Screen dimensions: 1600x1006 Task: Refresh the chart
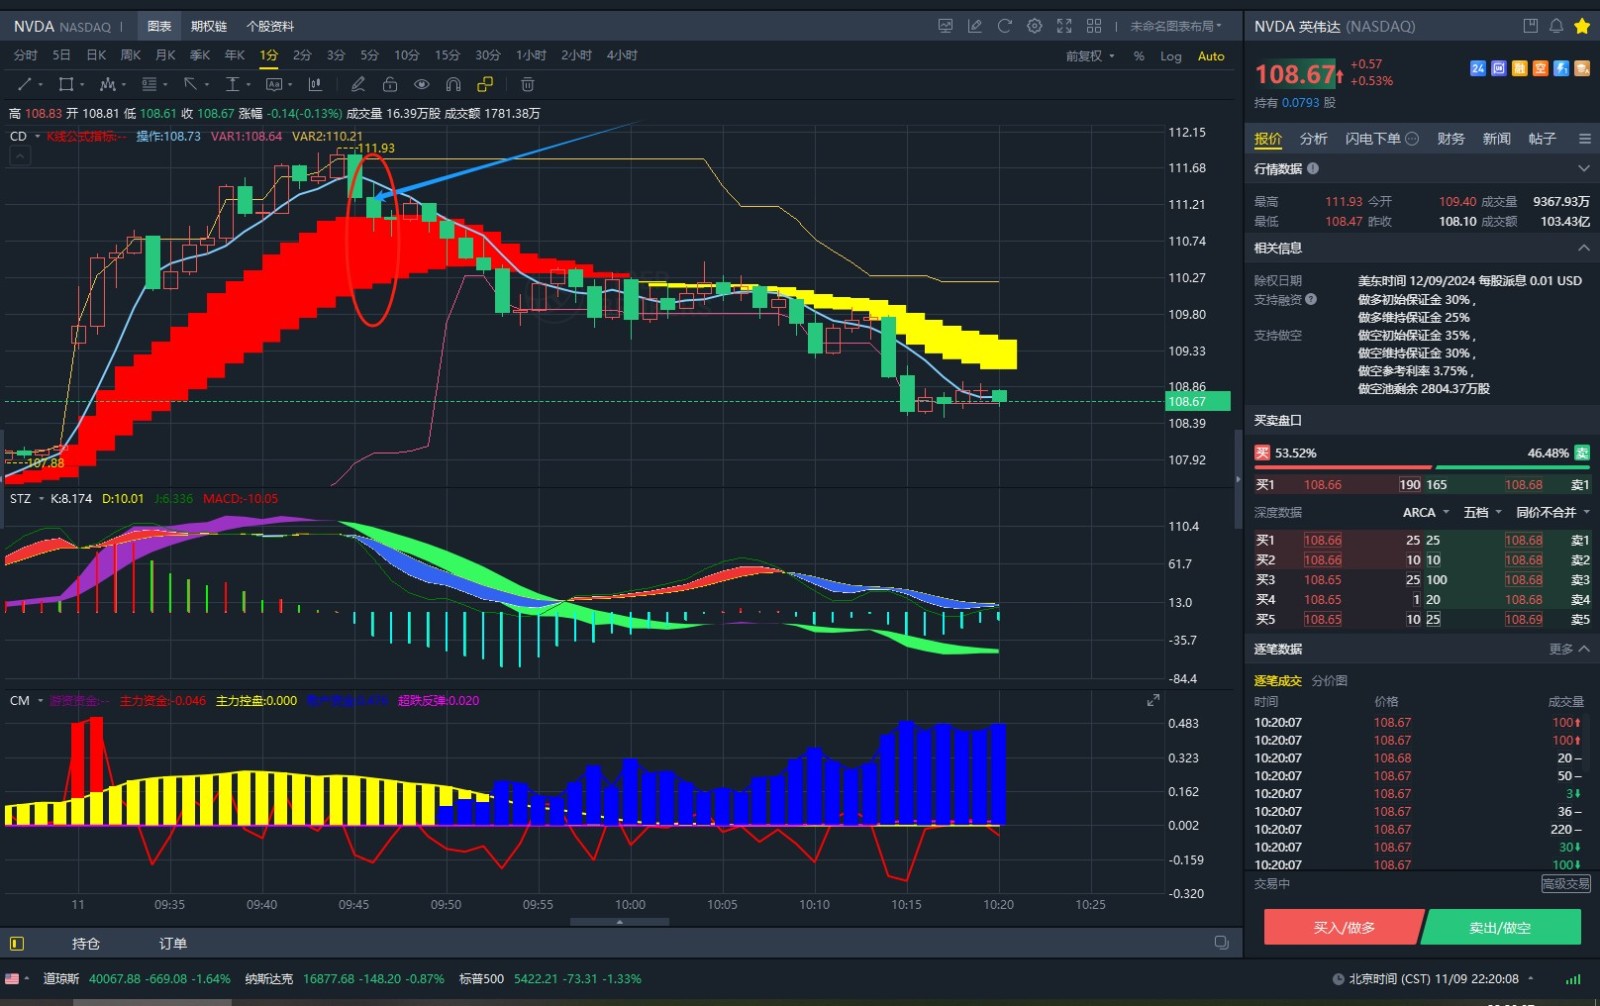point(1004,26)
